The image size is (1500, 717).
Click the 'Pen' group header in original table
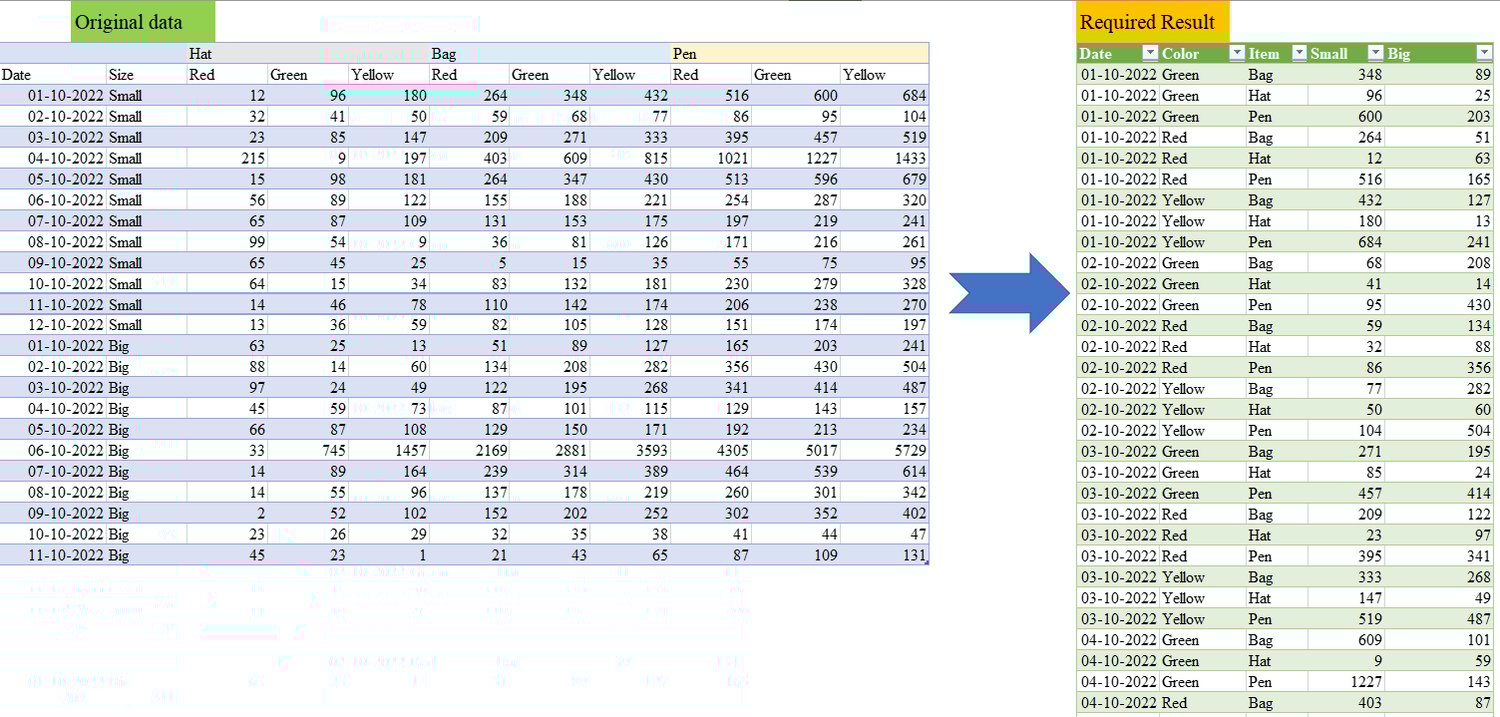coord(799,53)
